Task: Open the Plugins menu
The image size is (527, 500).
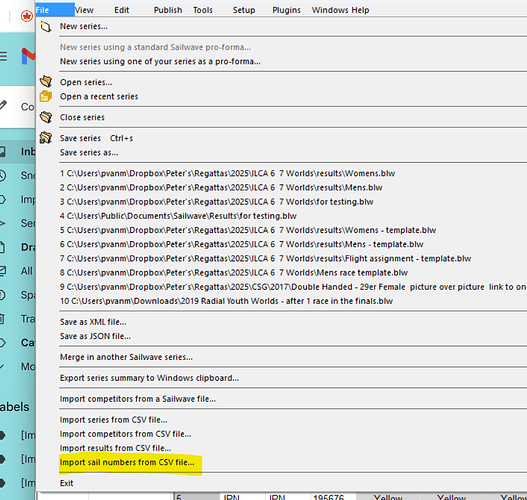Action: (x=286, y=10)
